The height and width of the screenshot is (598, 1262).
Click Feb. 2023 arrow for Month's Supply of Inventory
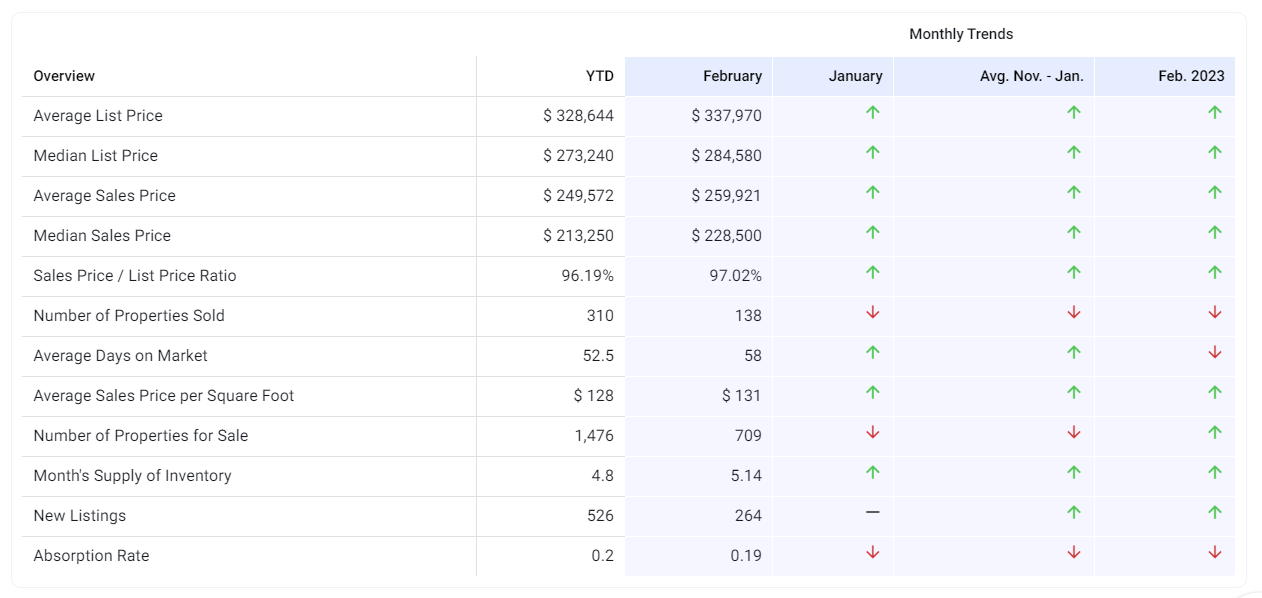click(1214, 473)
